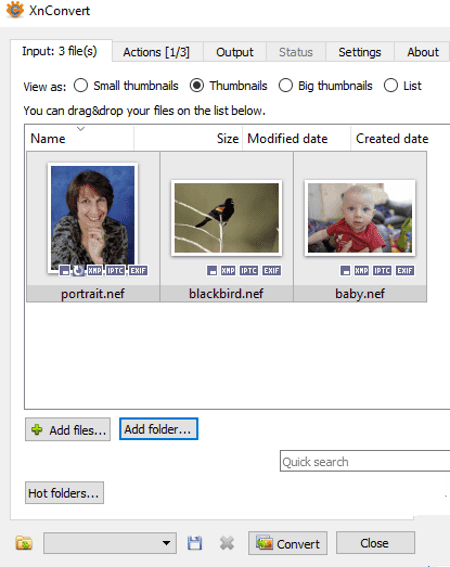Screen dimensions: 450x567
Task: Start processing with the Convert button
Action: coord(288,543)
